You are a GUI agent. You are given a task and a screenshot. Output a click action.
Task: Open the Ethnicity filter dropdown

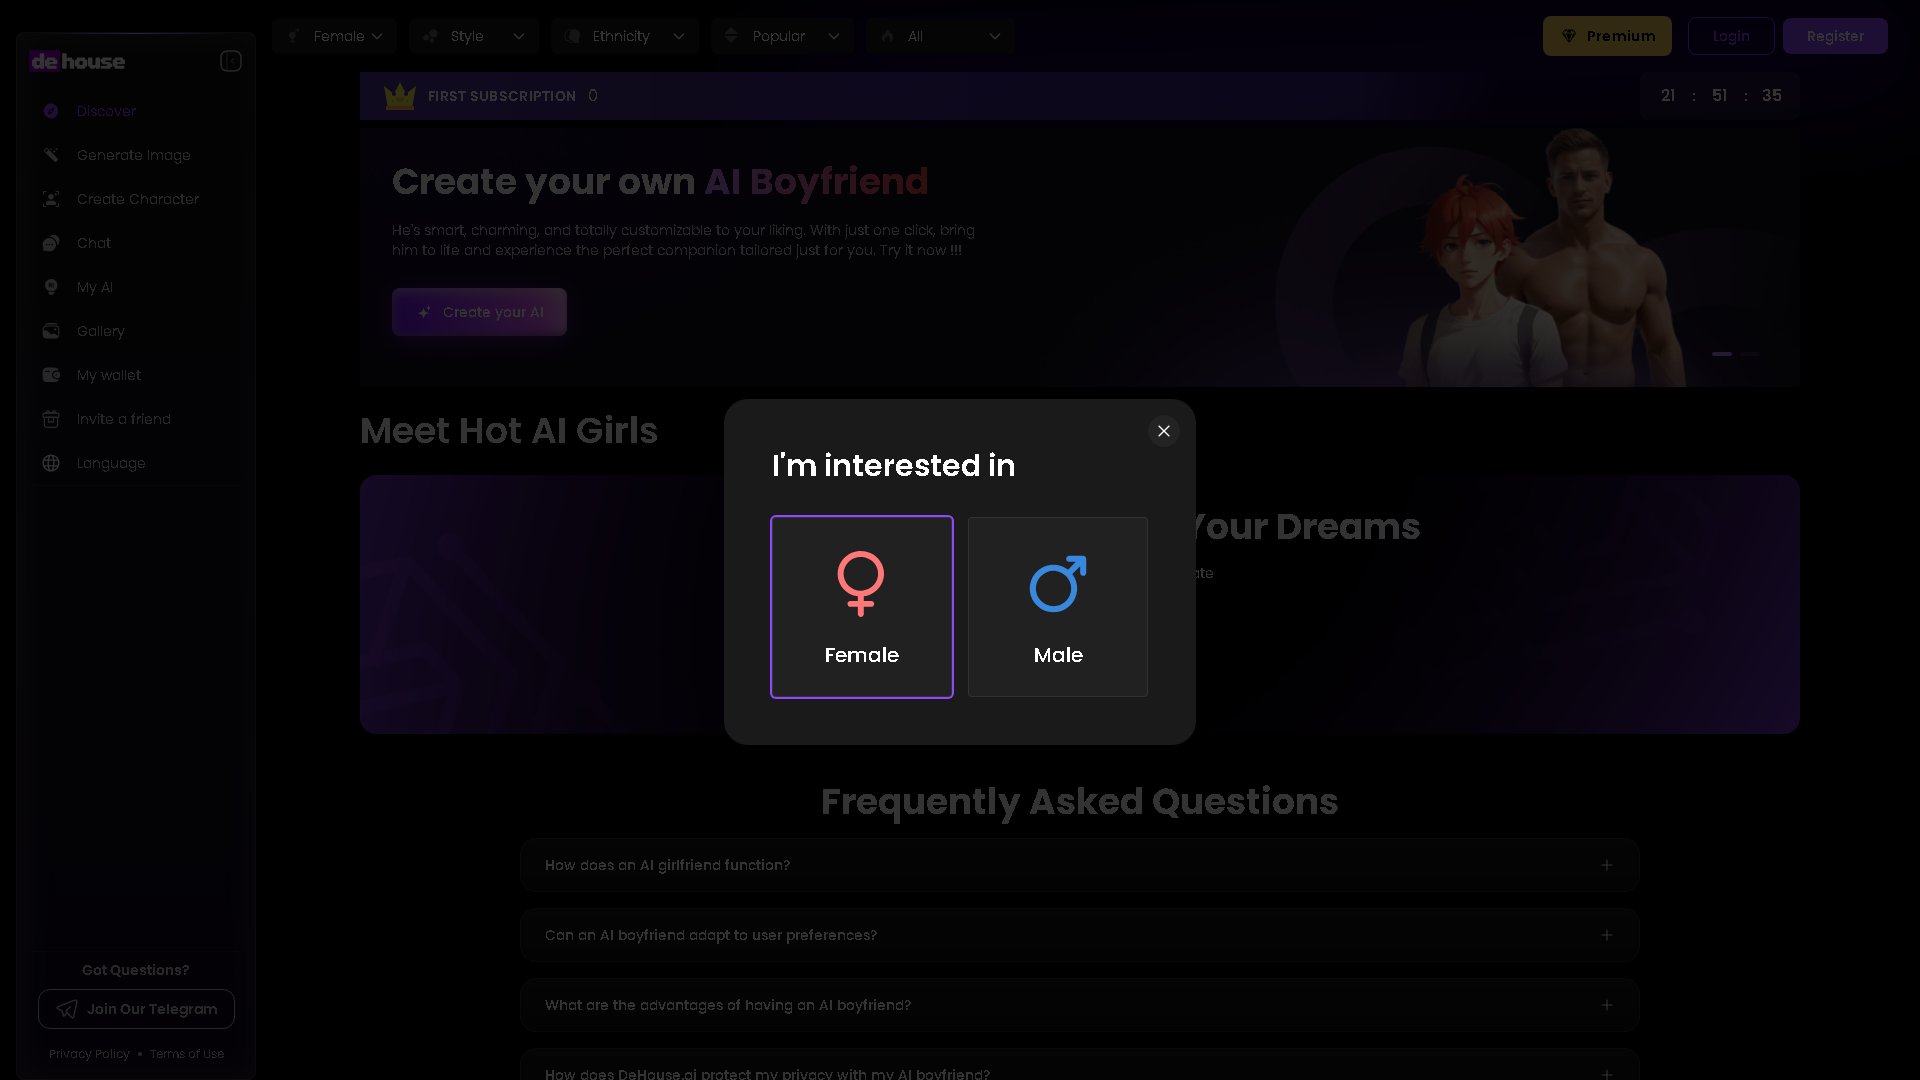625,36
